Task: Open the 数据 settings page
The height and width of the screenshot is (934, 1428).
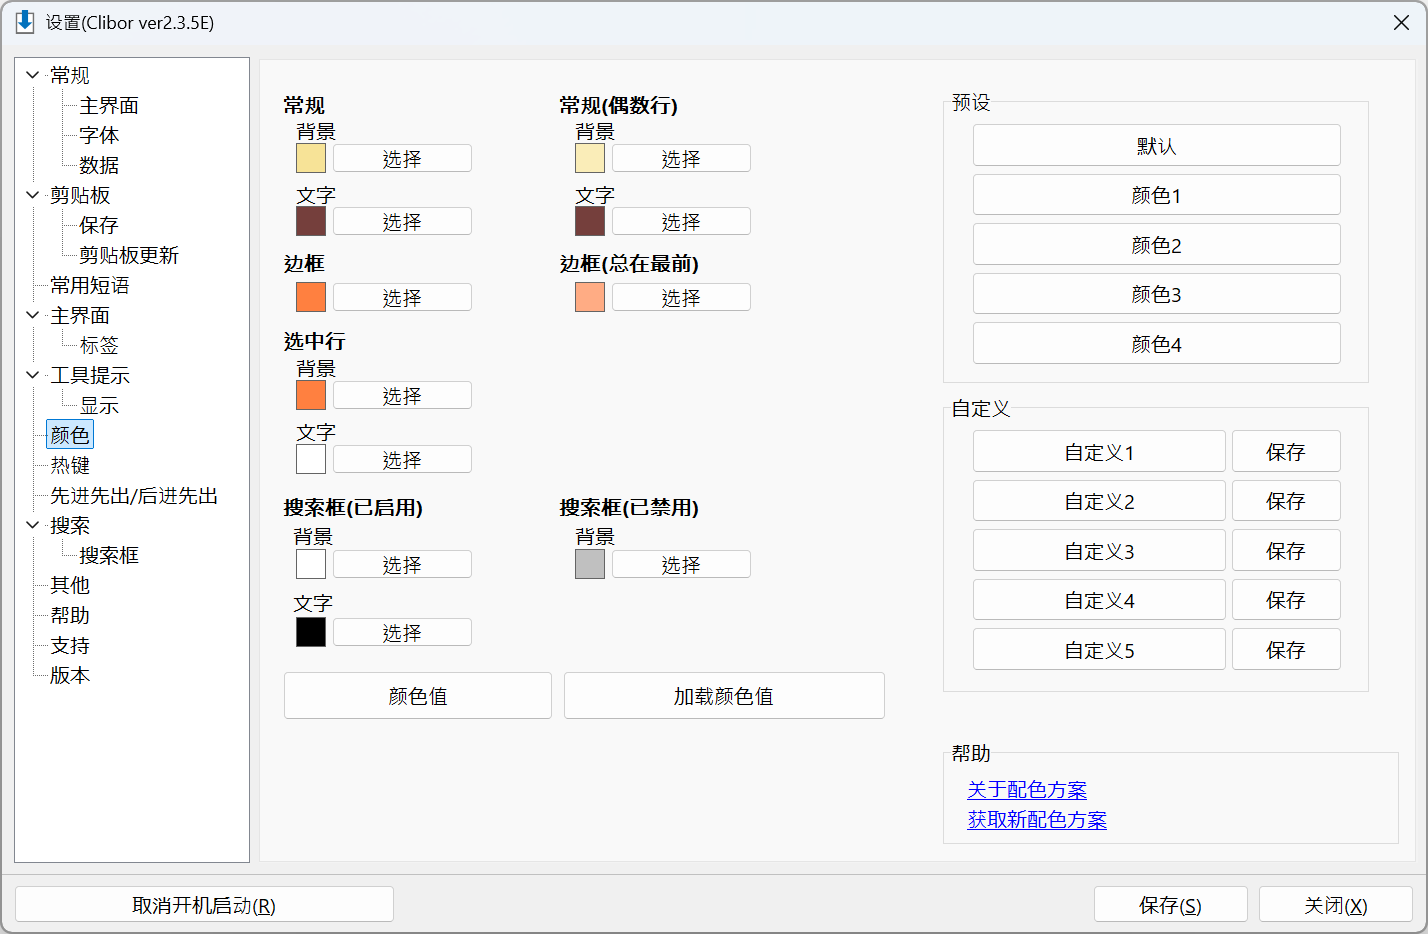Action: click(99, 165)
